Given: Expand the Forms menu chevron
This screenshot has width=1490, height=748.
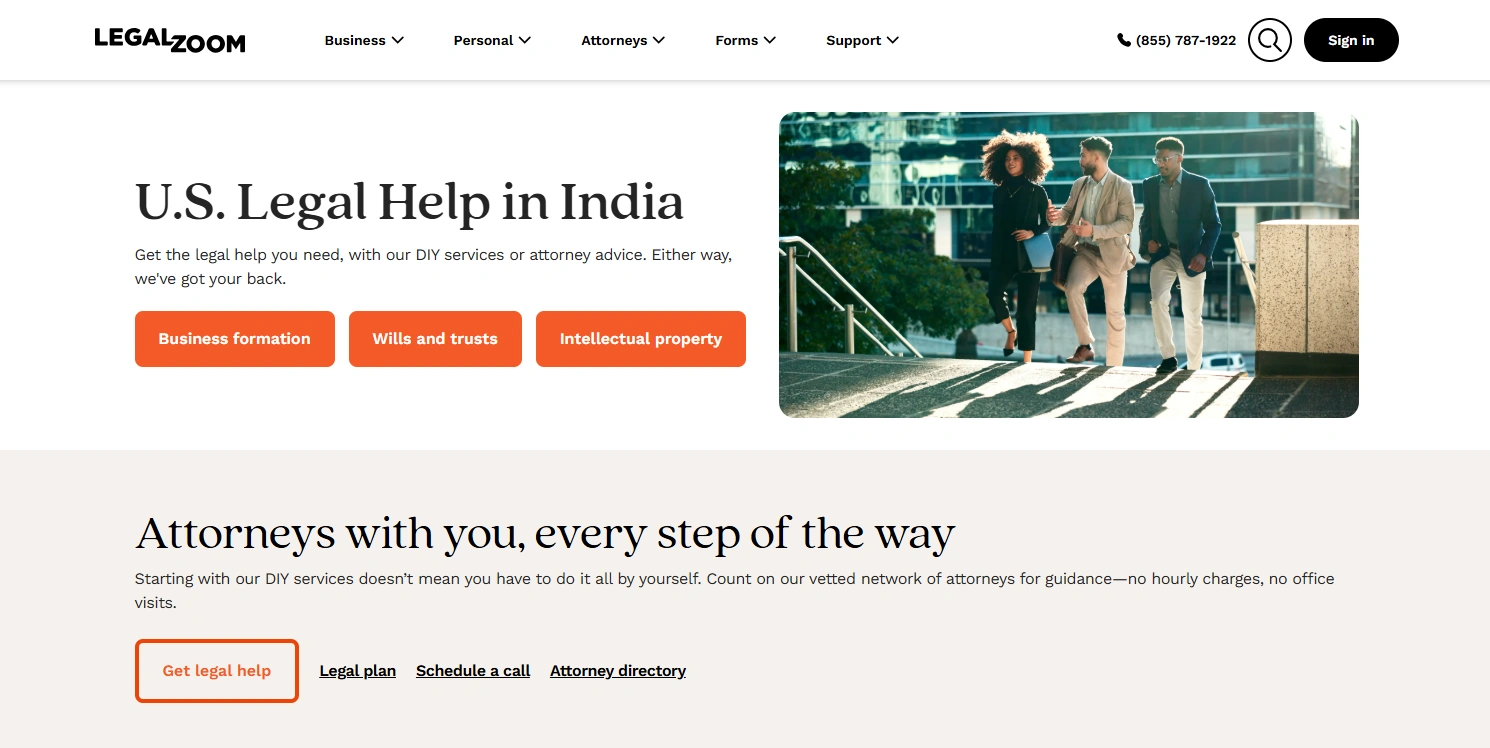Looking at the screenshot, I should coord(770,40).
